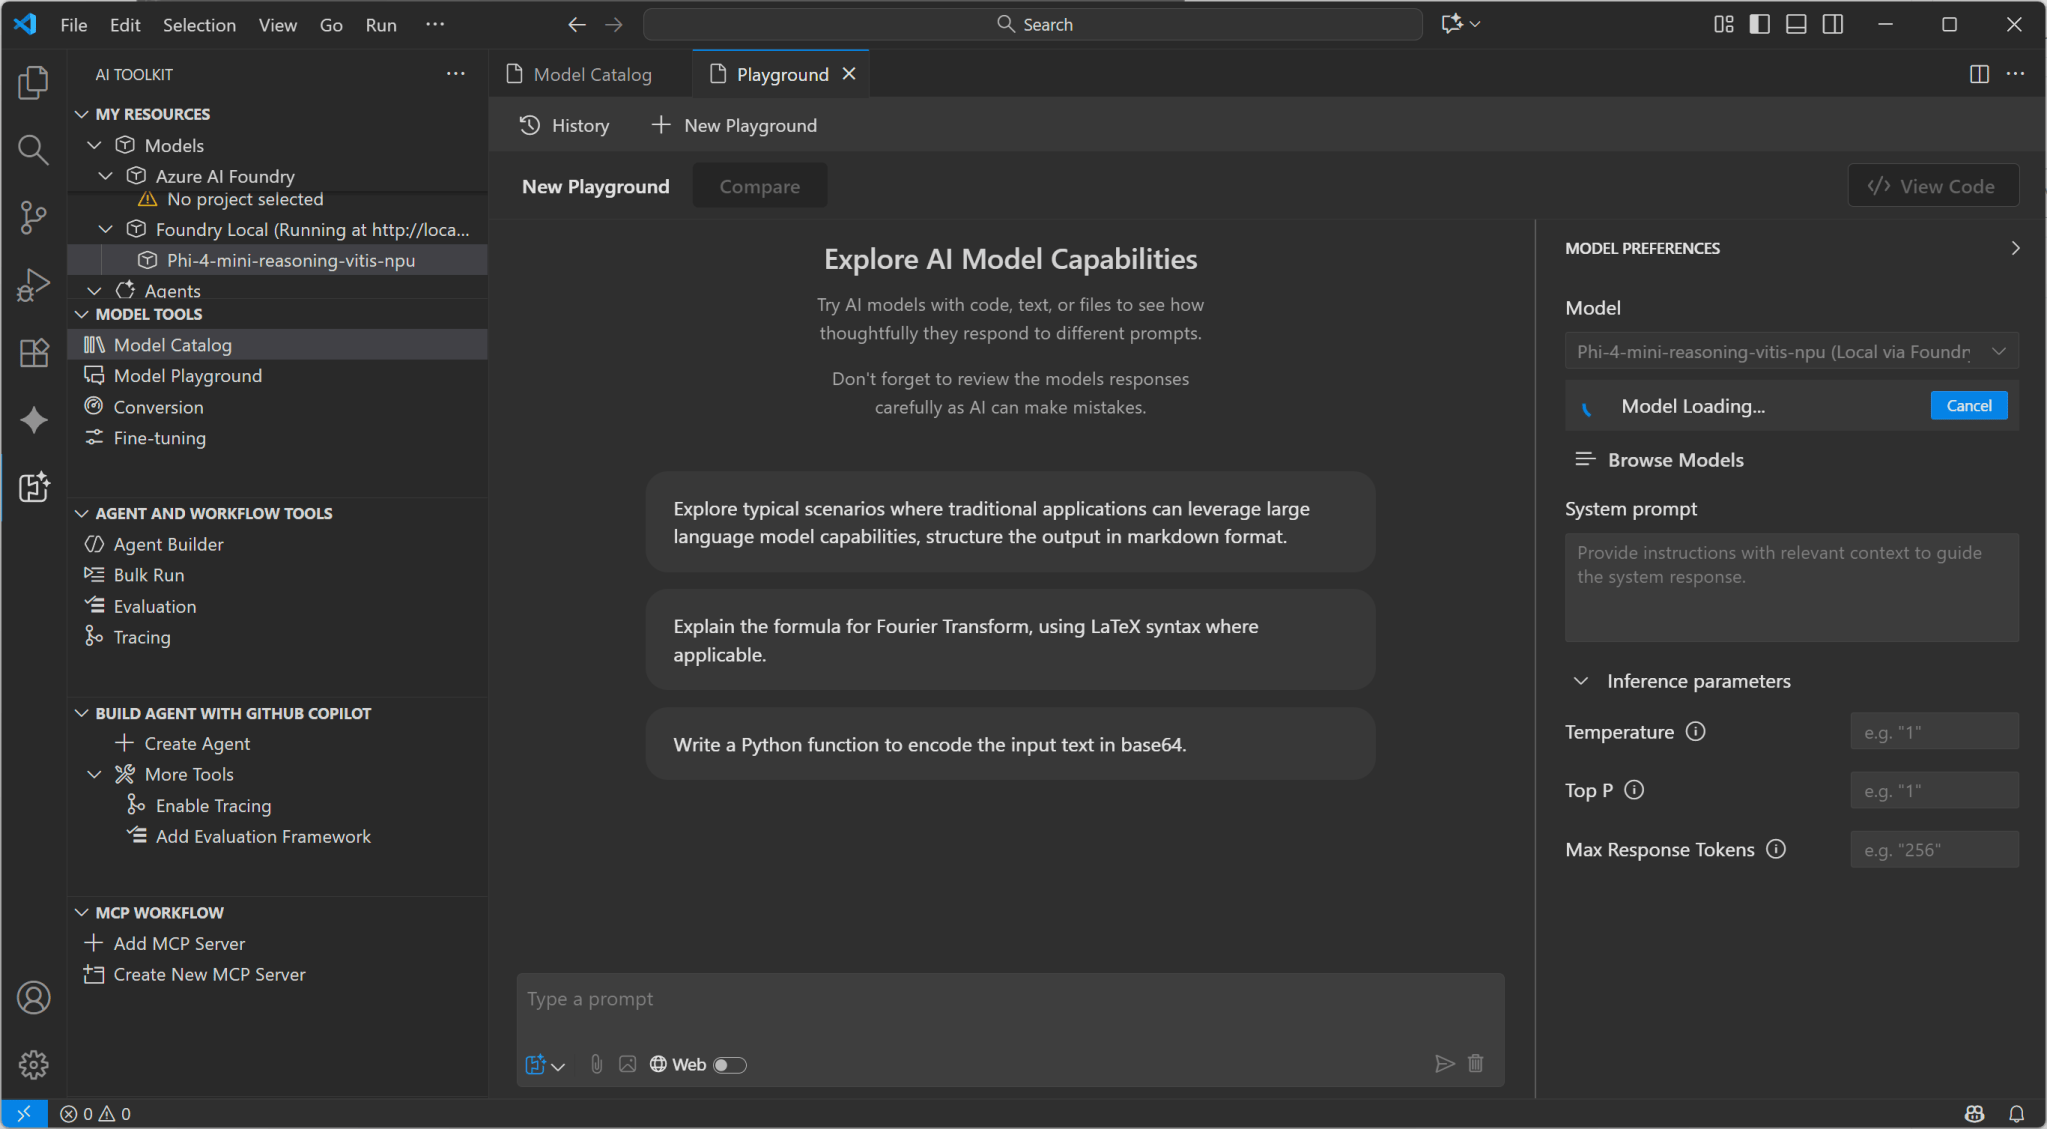Open Accounts menu in activity bar

(x=33, y=998)
